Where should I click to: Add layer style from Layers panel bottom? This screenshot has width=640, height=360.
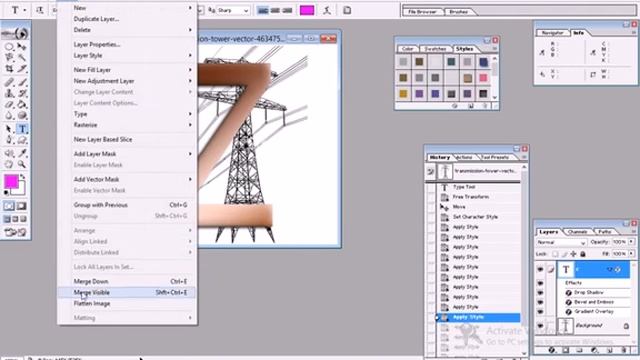pos(552,350)
